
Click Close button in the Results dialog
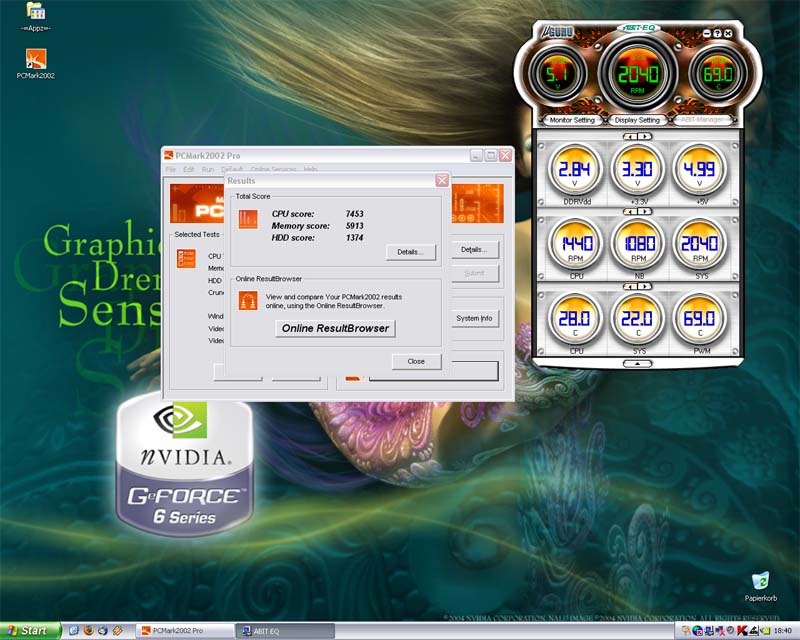coord(416,361)
